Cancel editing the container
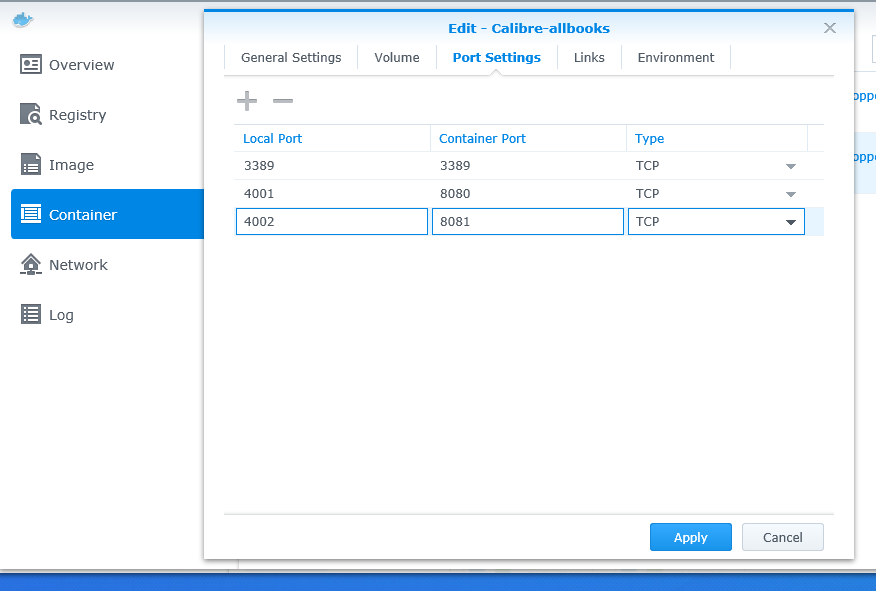Viewport: 876px width, 591px height. click(783, 537)
